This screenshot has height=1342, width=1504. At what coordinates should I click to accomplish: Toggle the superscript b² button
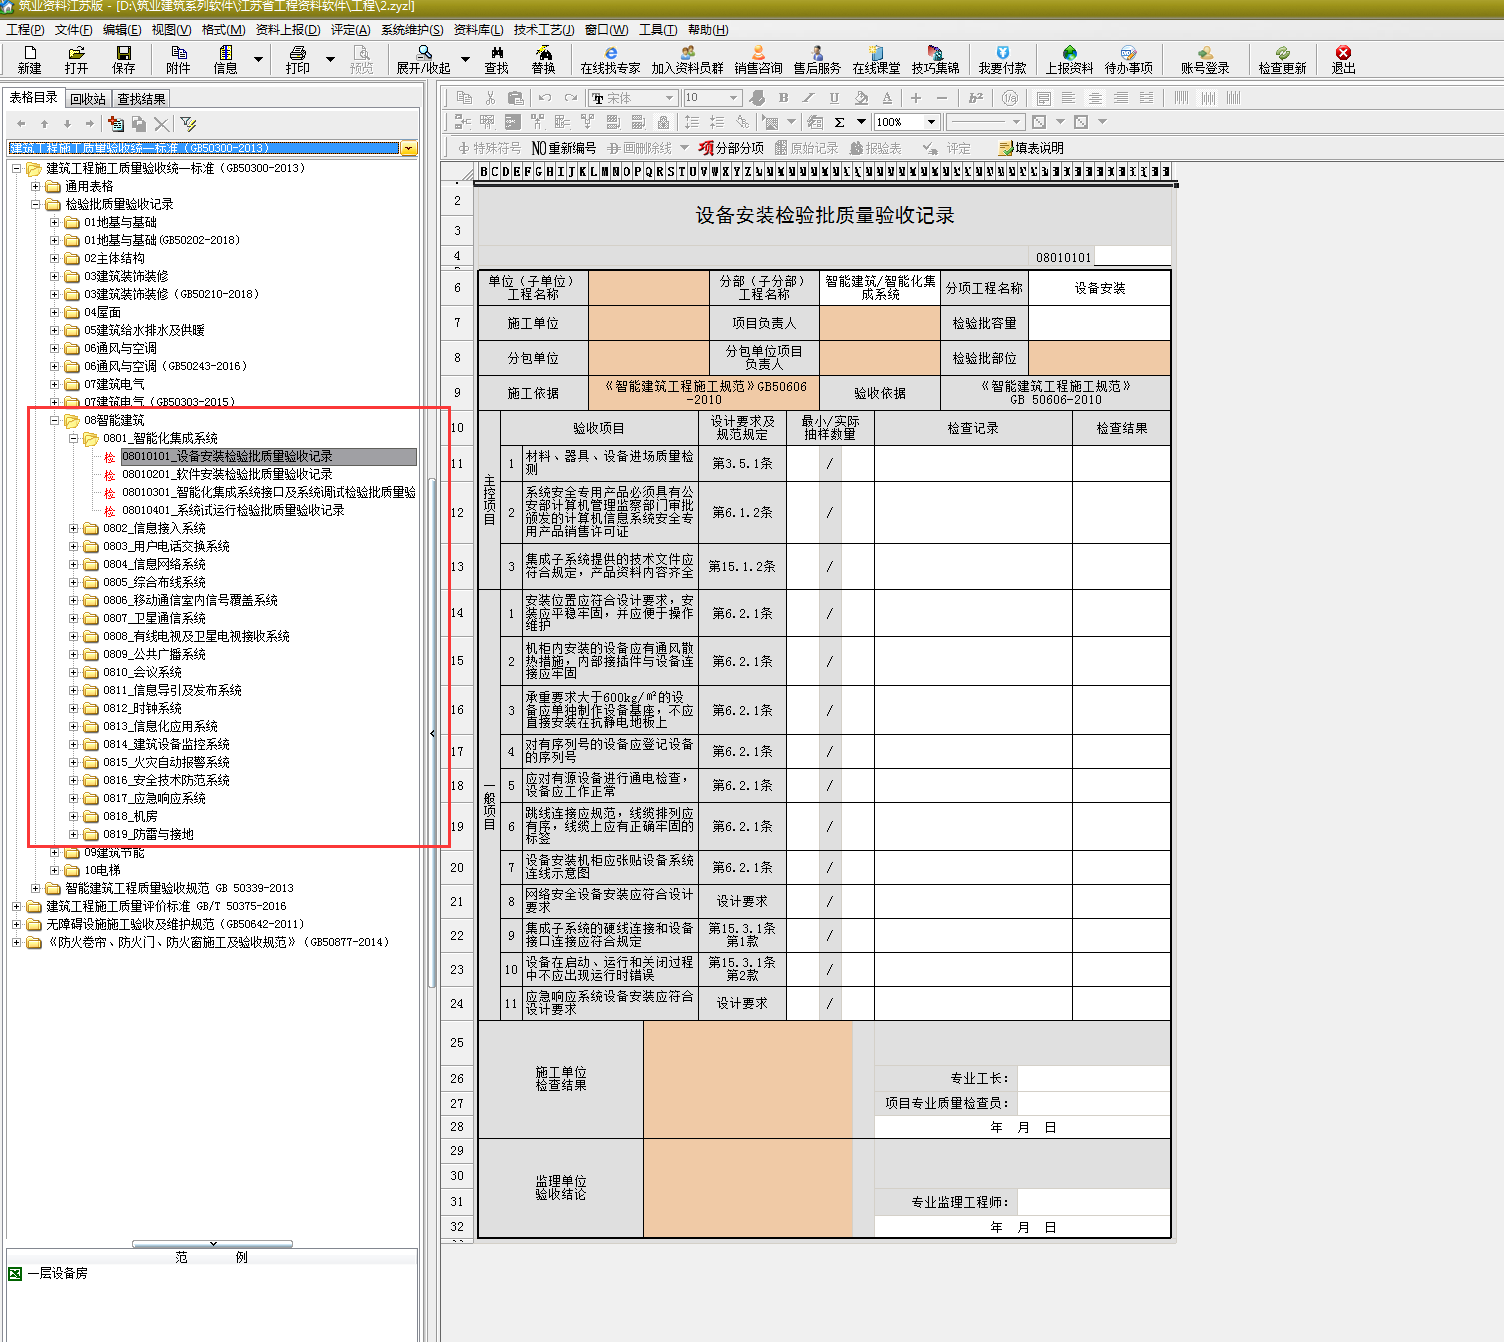tap(976, 97)
